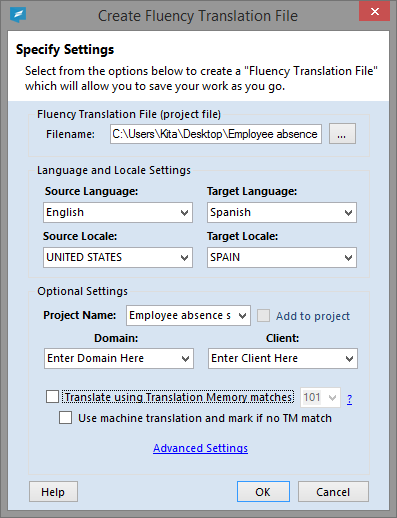Confirm with the OK button

263,492
